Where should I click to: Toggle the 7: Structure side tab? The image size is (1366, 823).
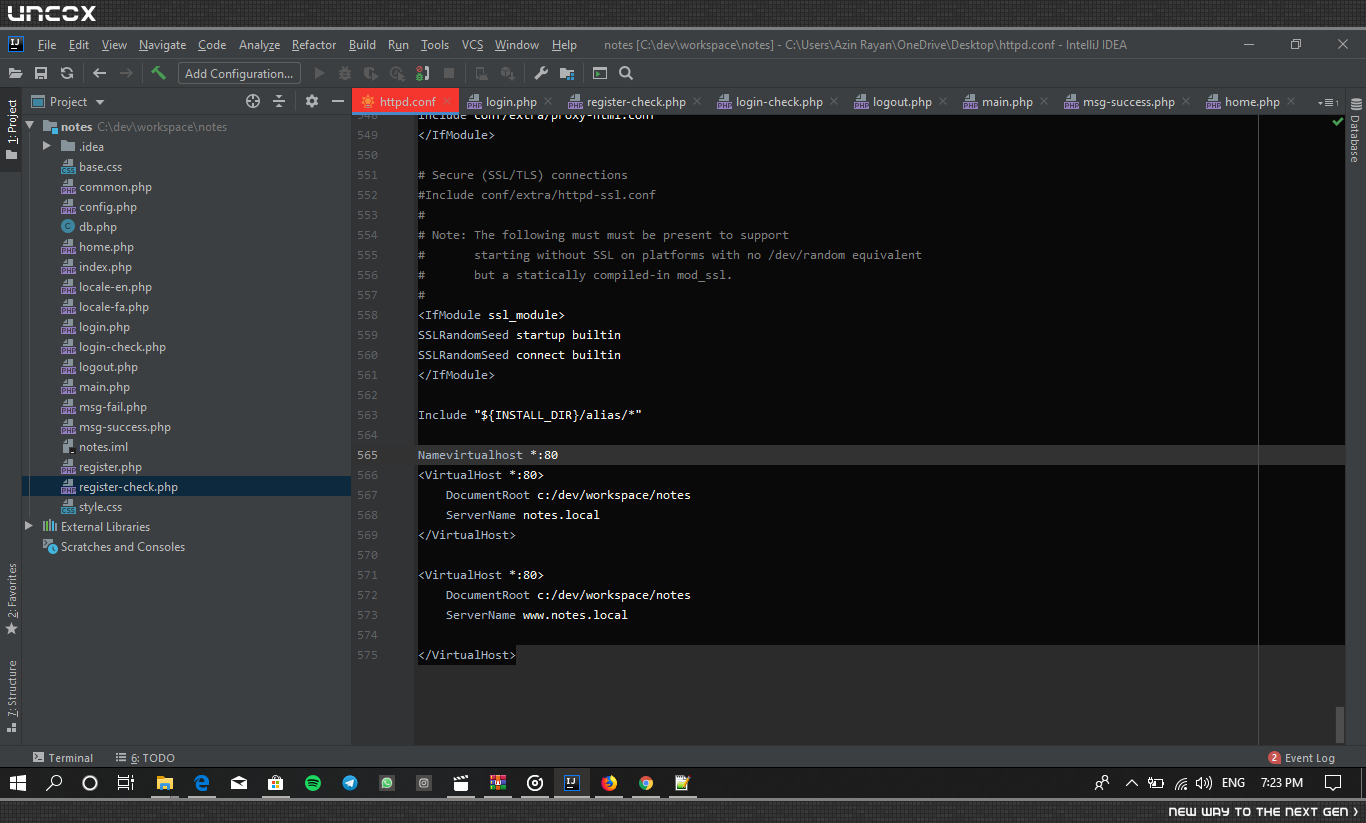click(12, 697)
